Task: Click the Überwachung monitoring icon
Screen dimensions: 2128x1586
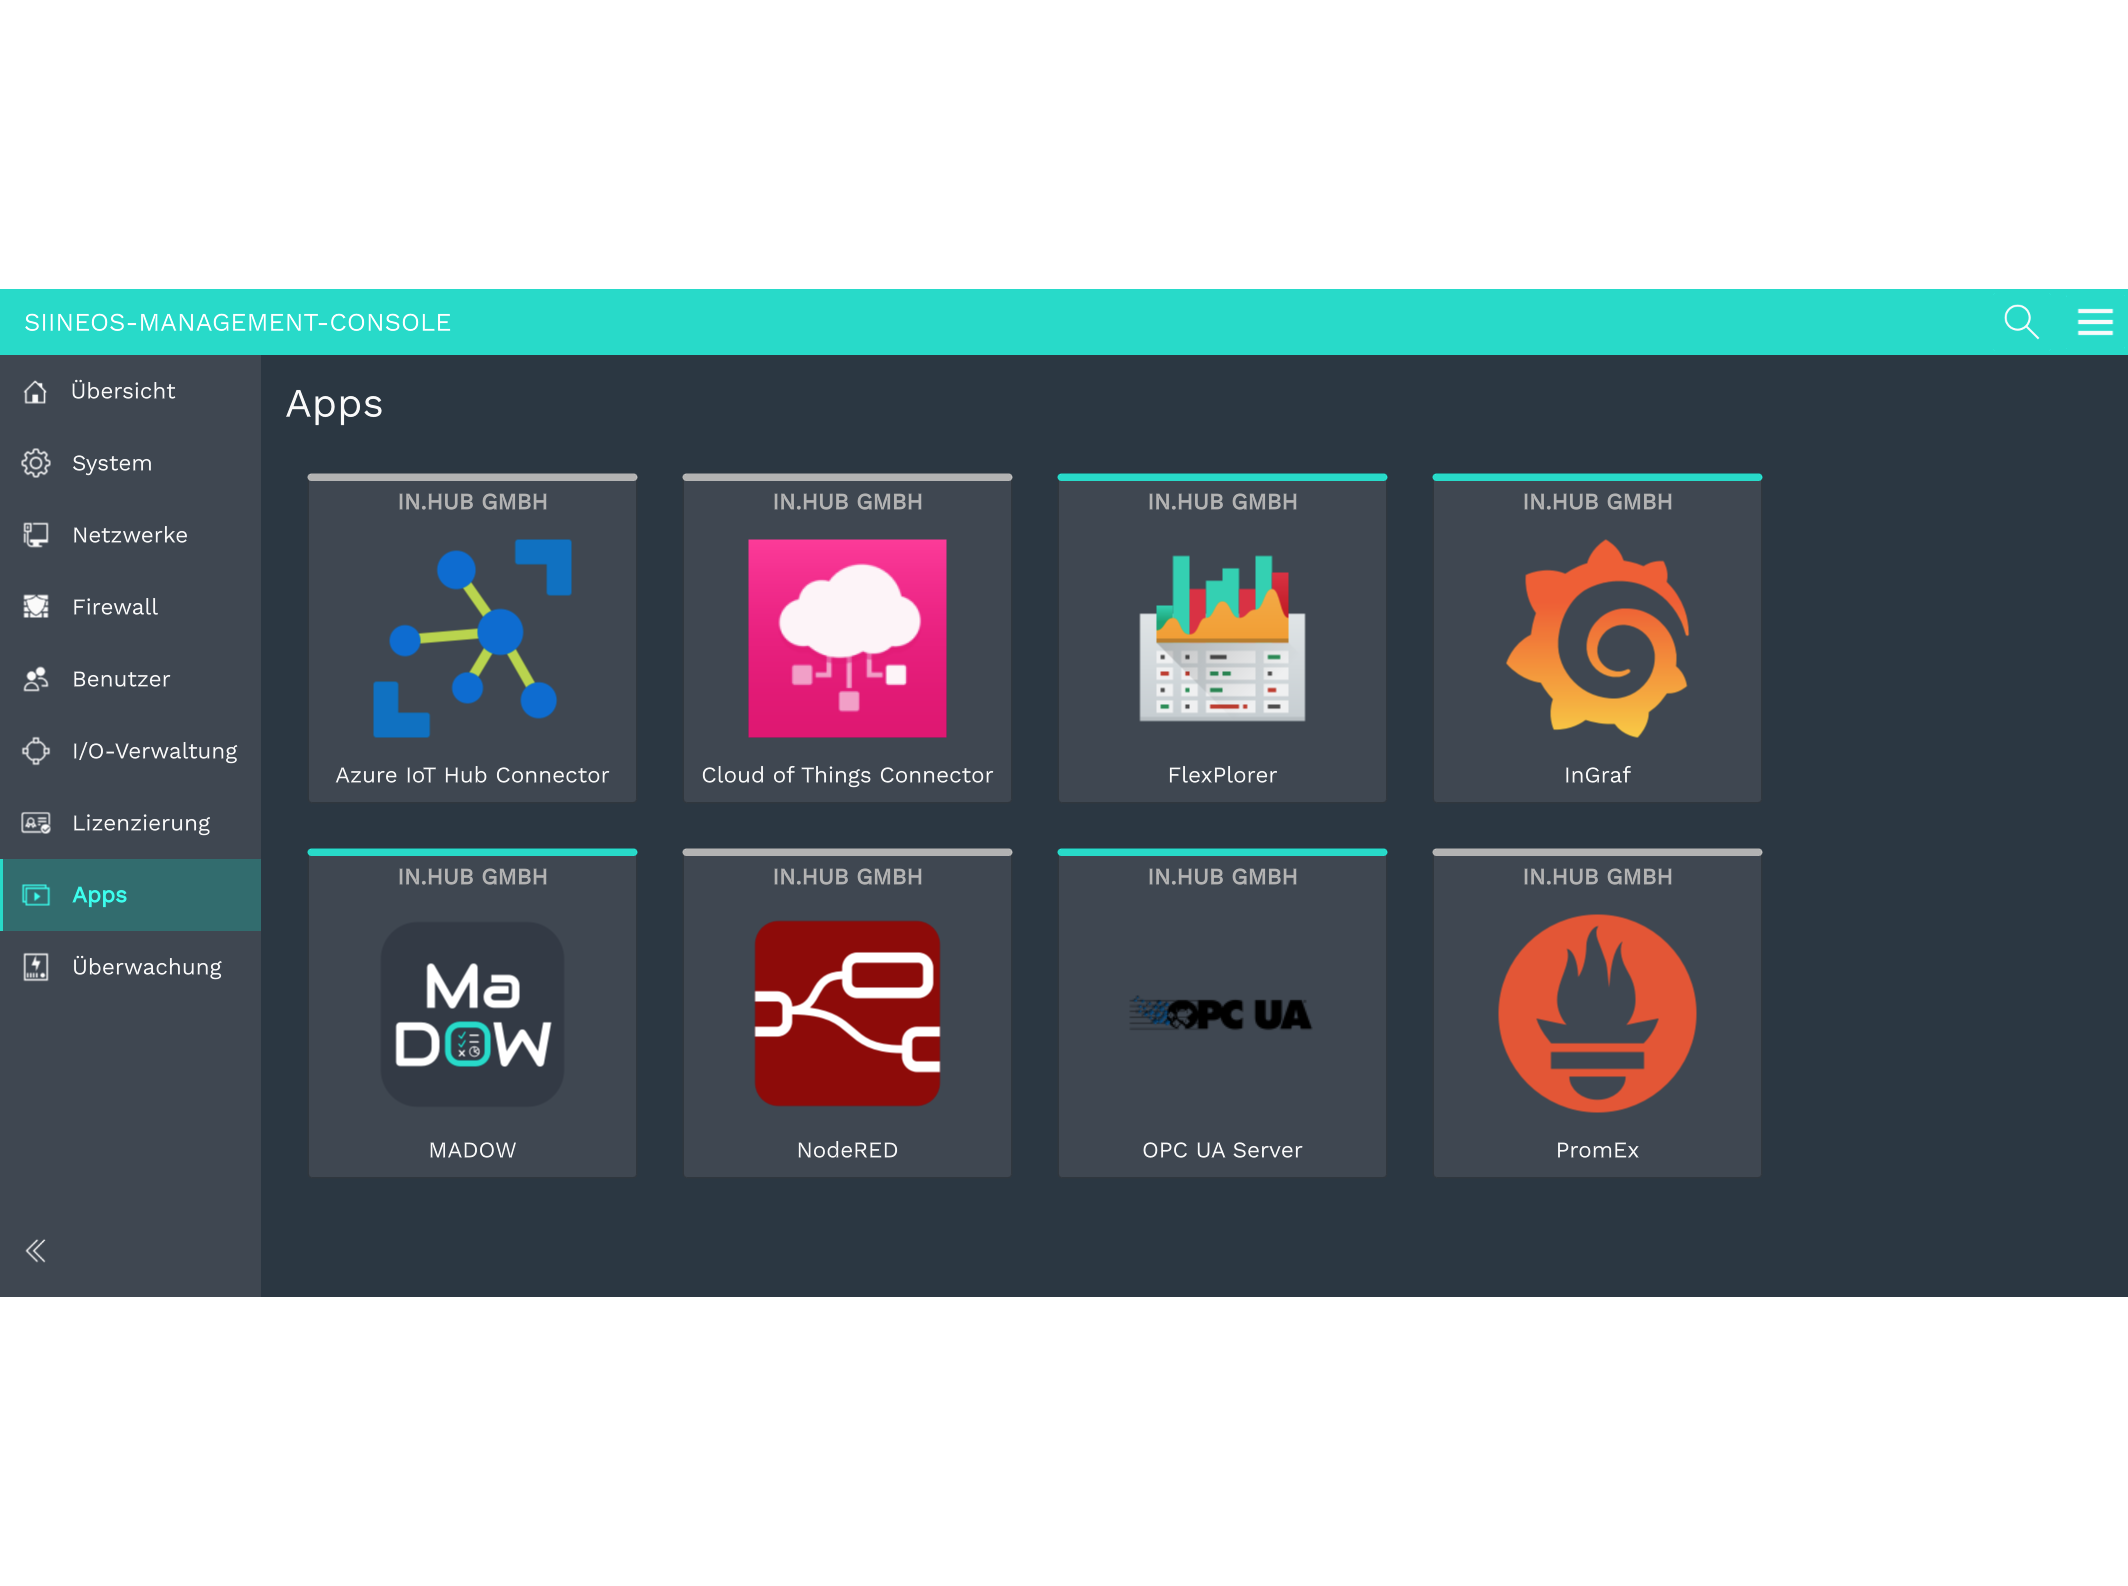Action: tap(36, 967)
